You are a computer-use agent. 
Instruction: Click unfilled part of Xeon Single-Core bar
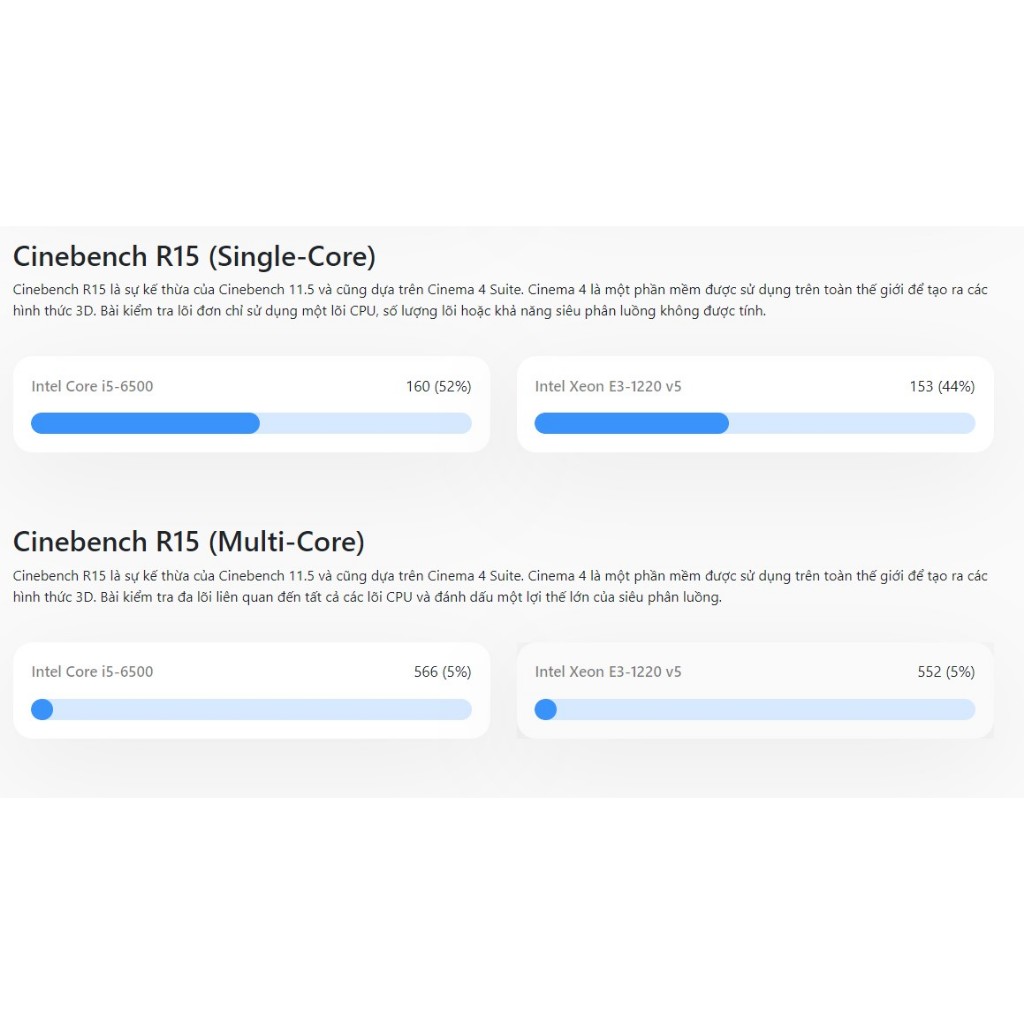851,423
